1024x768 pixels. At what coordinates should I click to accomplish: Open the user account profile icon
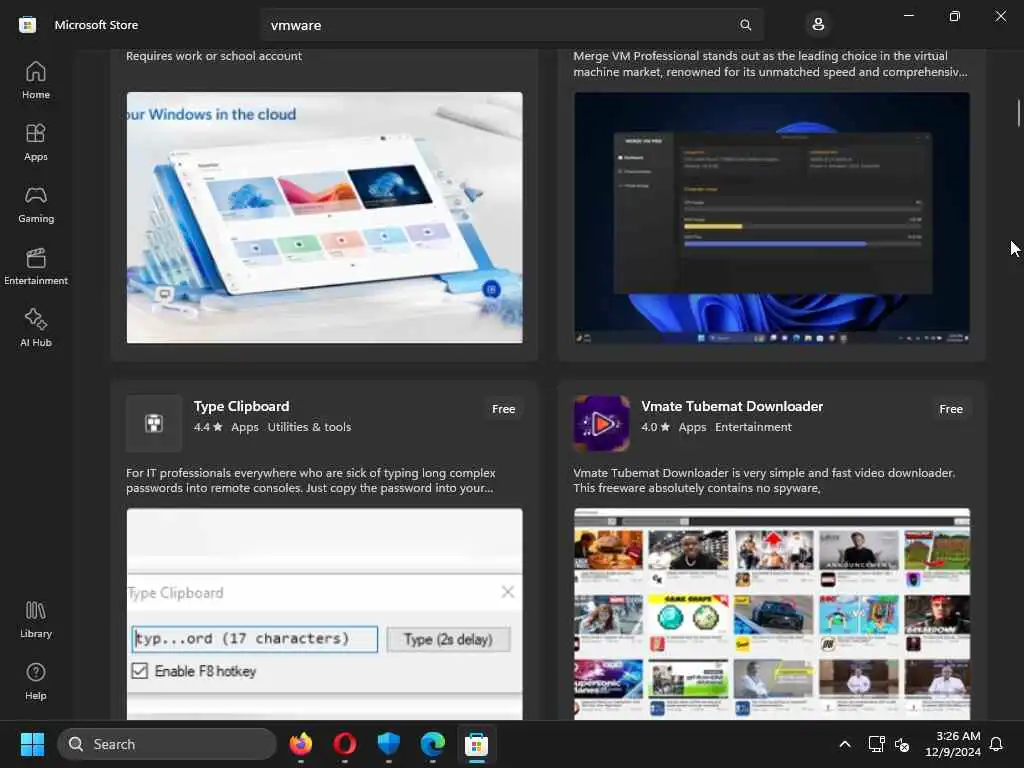(818, 25)
